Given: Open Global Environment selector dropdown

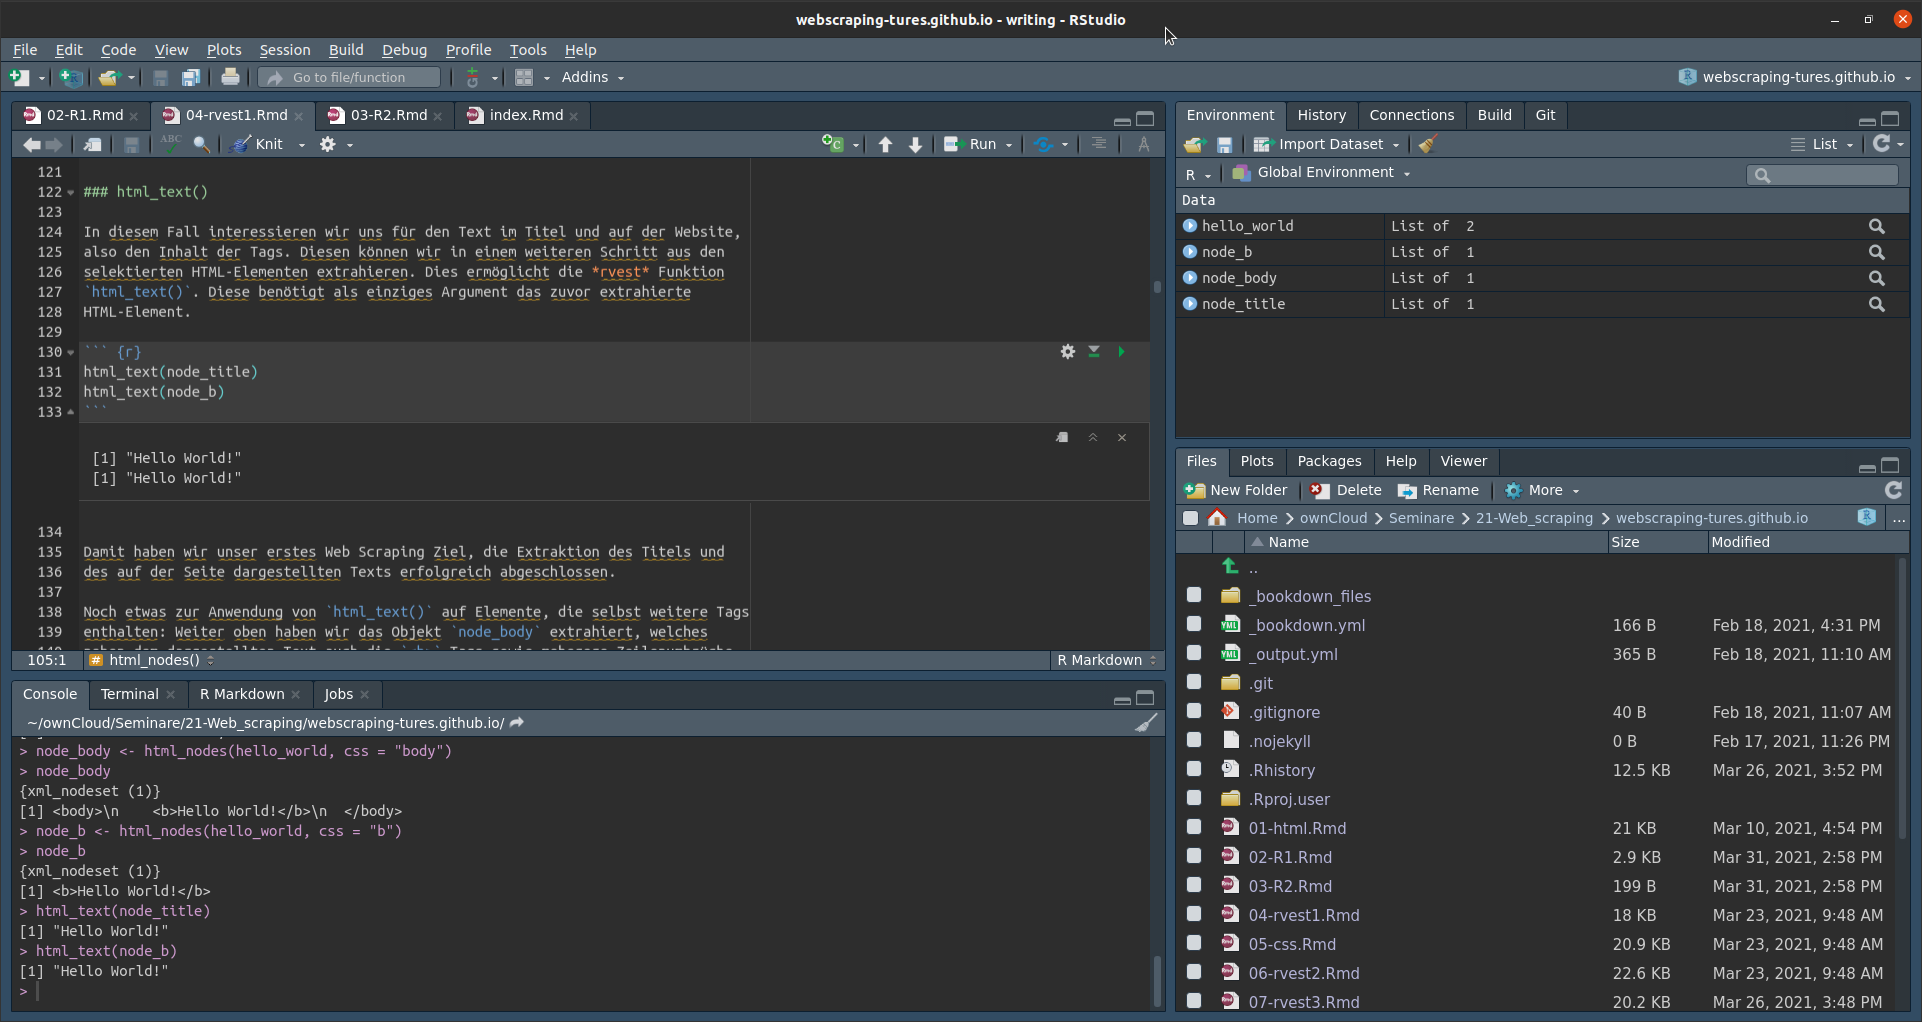Looking at the screenshot, I should click(x=1321, y=172).
